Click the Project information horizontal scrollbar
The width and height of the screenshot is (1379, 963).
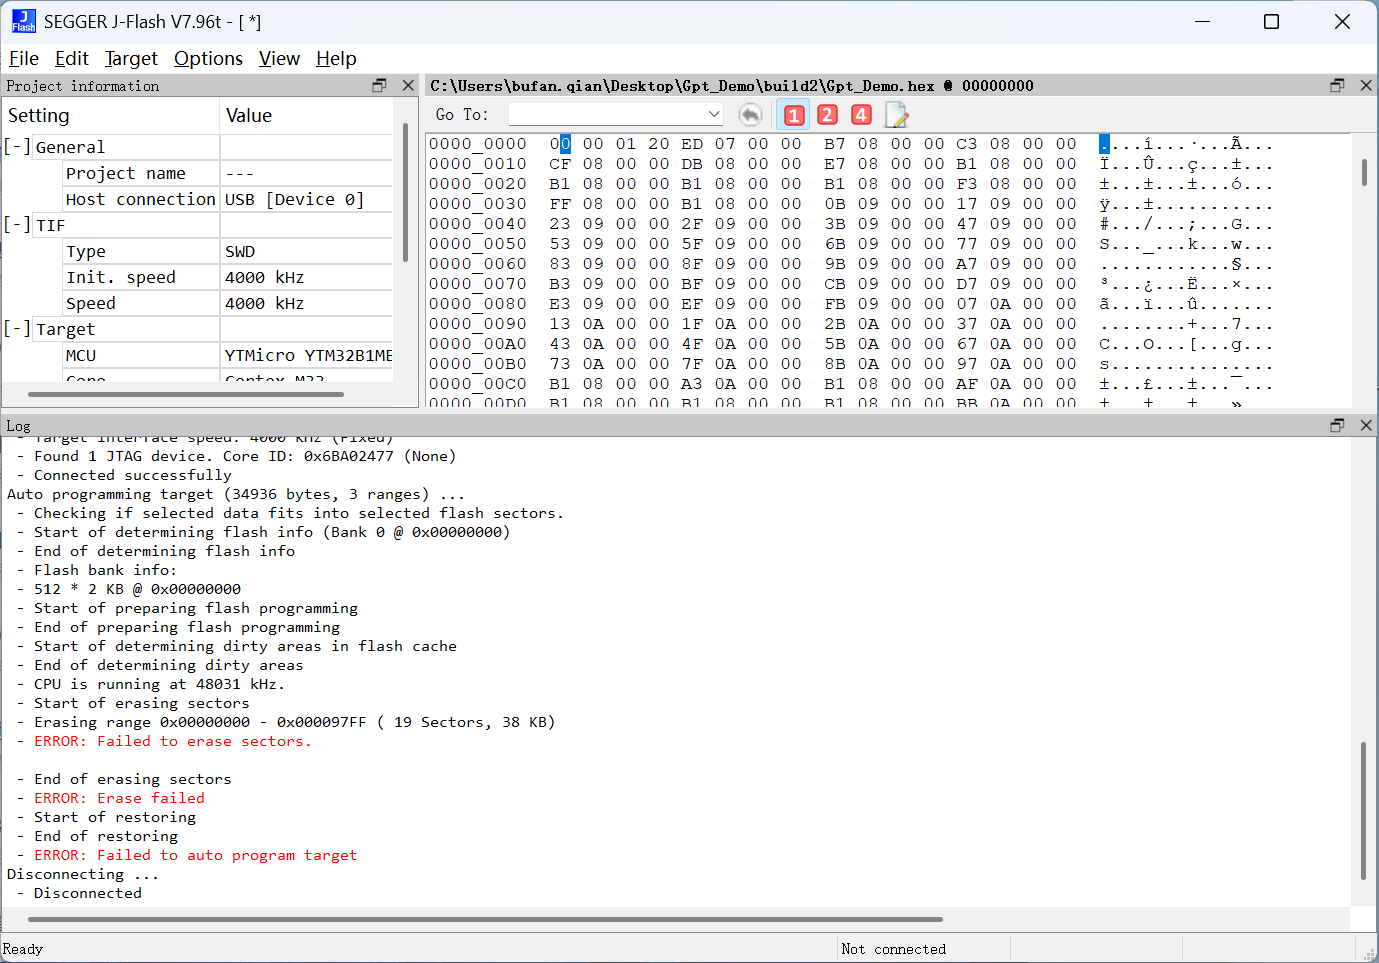coord(186,394)
